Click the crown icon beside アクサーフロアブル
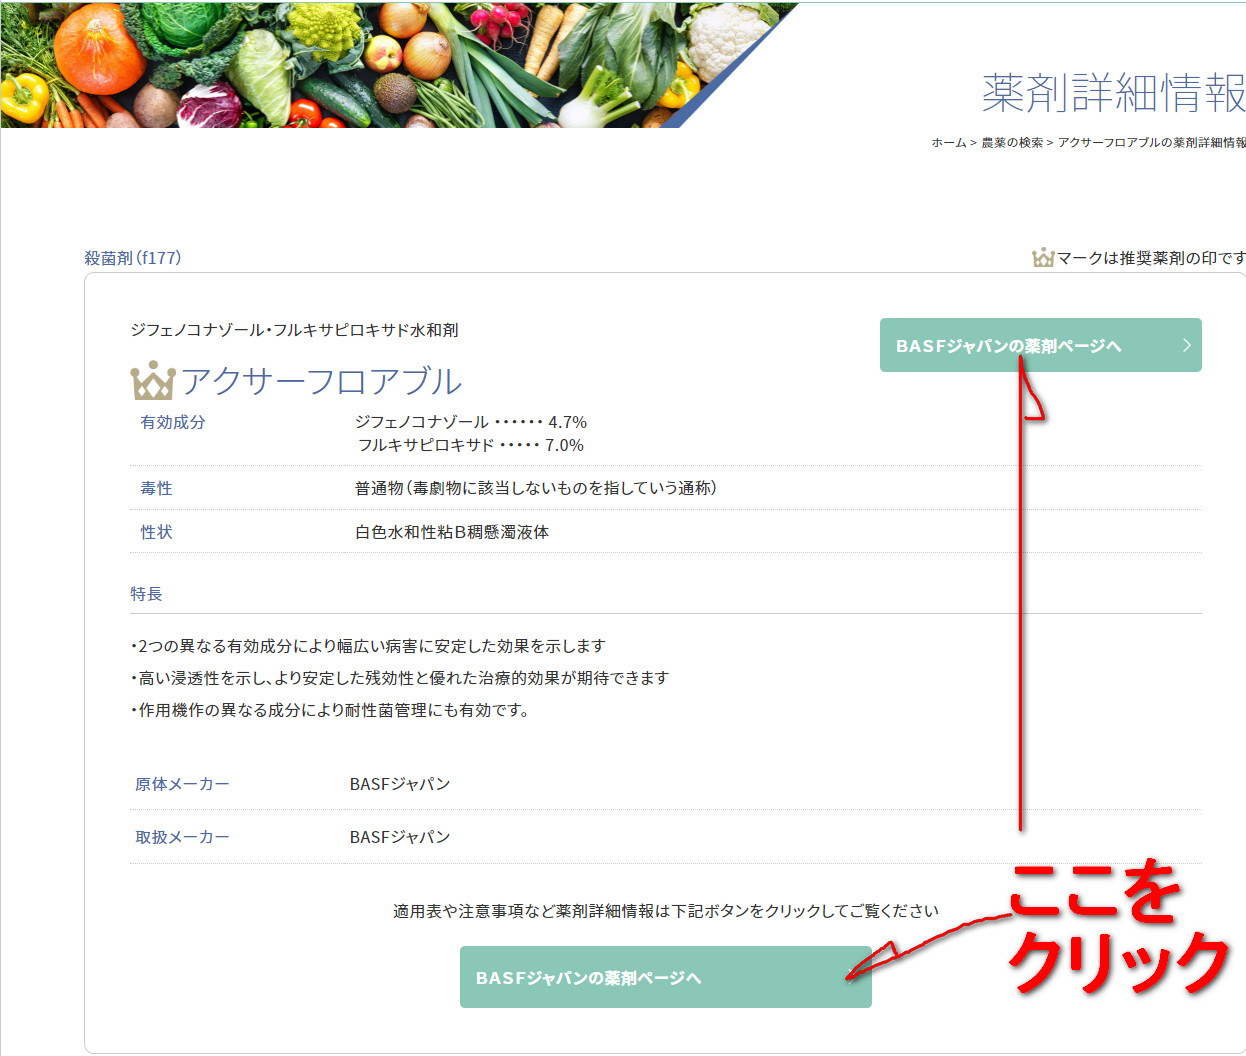The width and height of the screenshot is (1246, 1056). click(x=153, y=380)
